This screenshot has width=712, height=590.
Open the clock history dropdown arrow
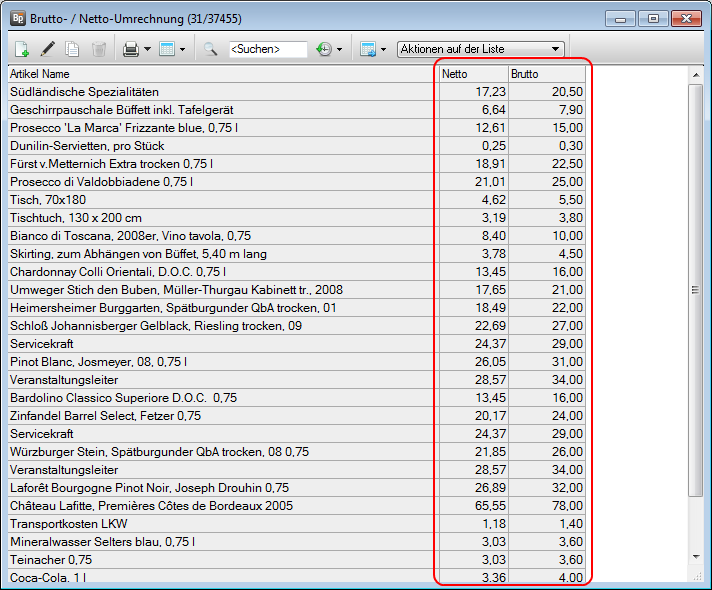339,49
